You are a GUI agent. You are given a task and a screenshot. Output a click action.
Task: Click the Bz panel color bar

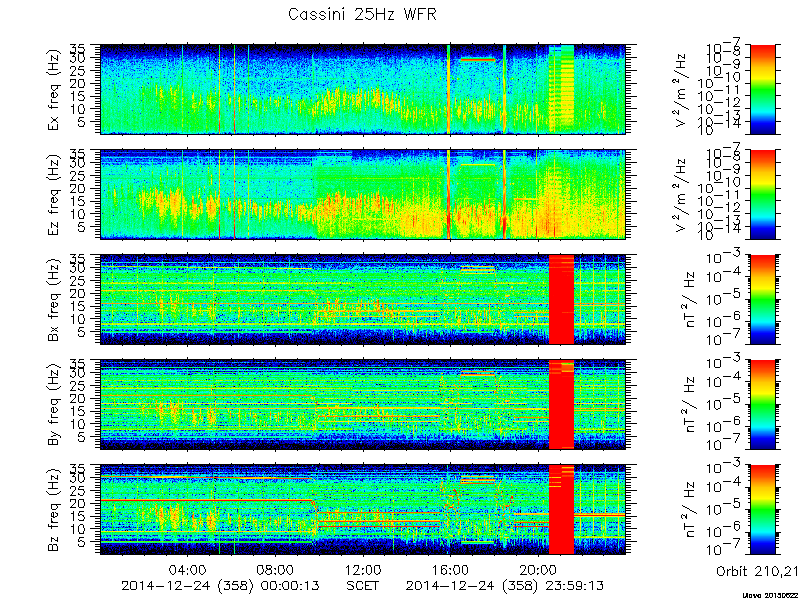point(762,510)
